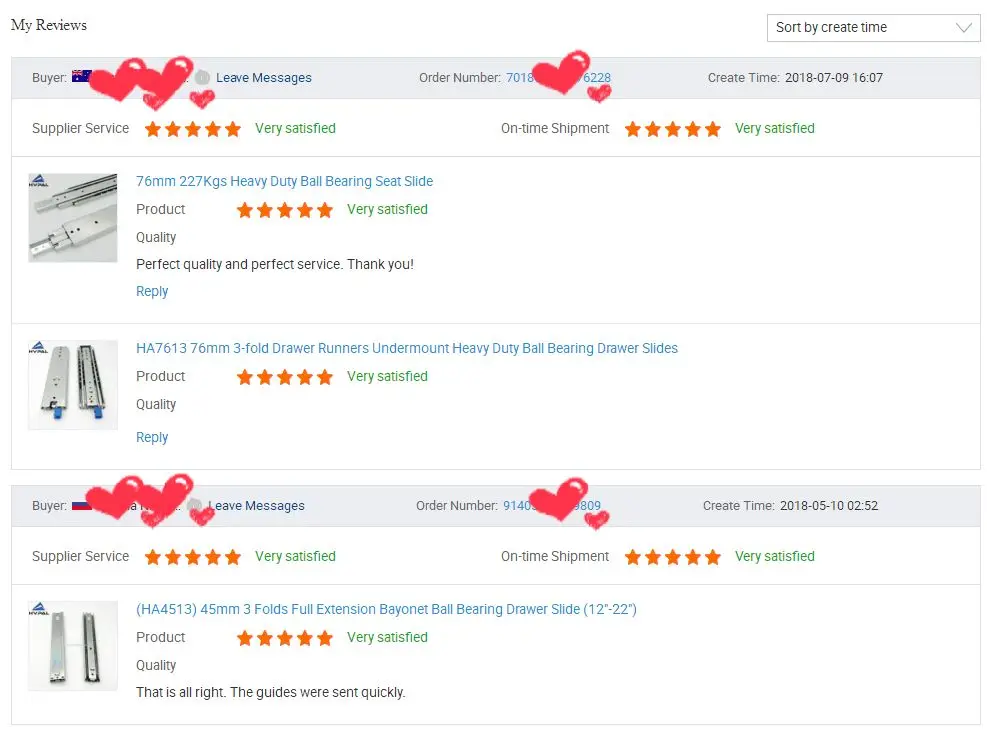987x733 pixels.
Task: Click the first review's Supplier Service star rating
Action: 193,129
